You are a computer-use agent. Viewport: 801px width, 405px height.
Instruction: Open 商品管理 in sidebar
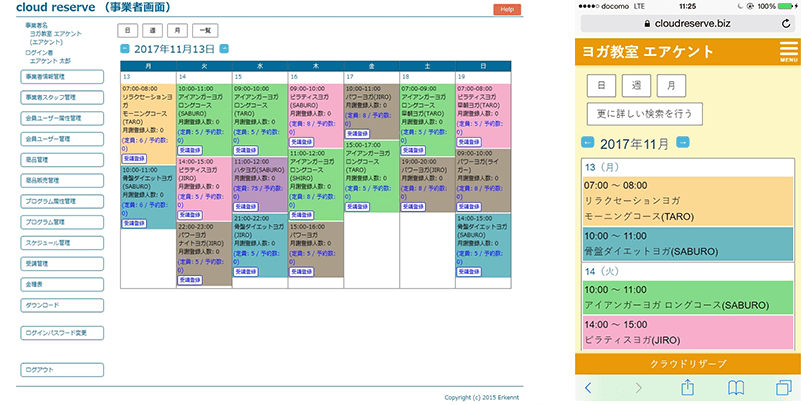(62, 160)
